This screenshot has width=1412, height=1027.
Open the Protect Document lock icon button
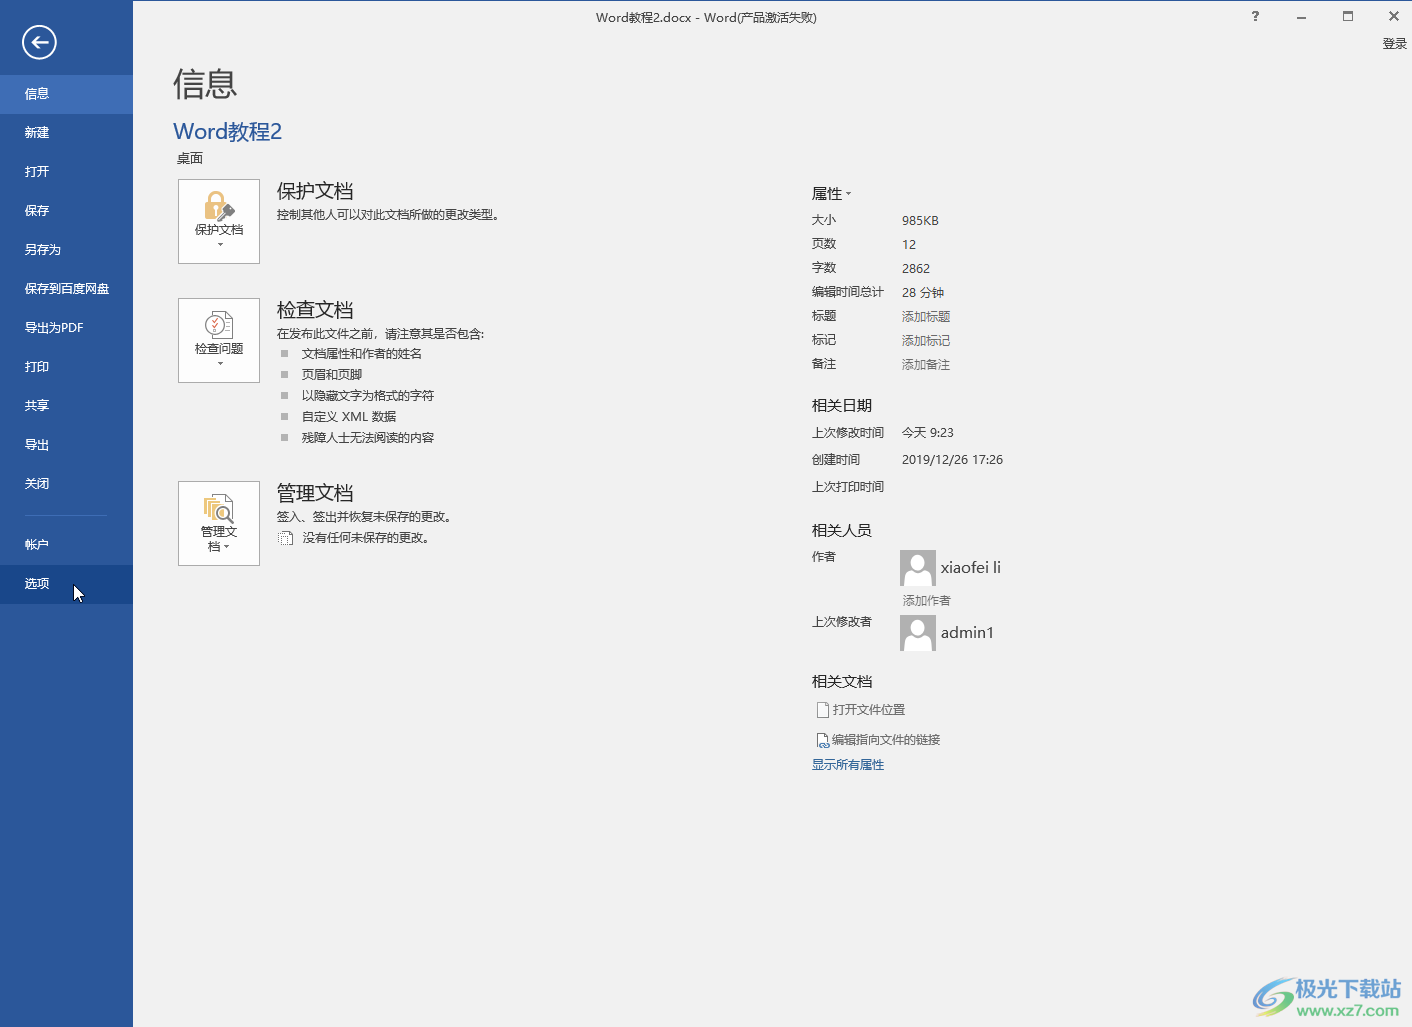219,221
